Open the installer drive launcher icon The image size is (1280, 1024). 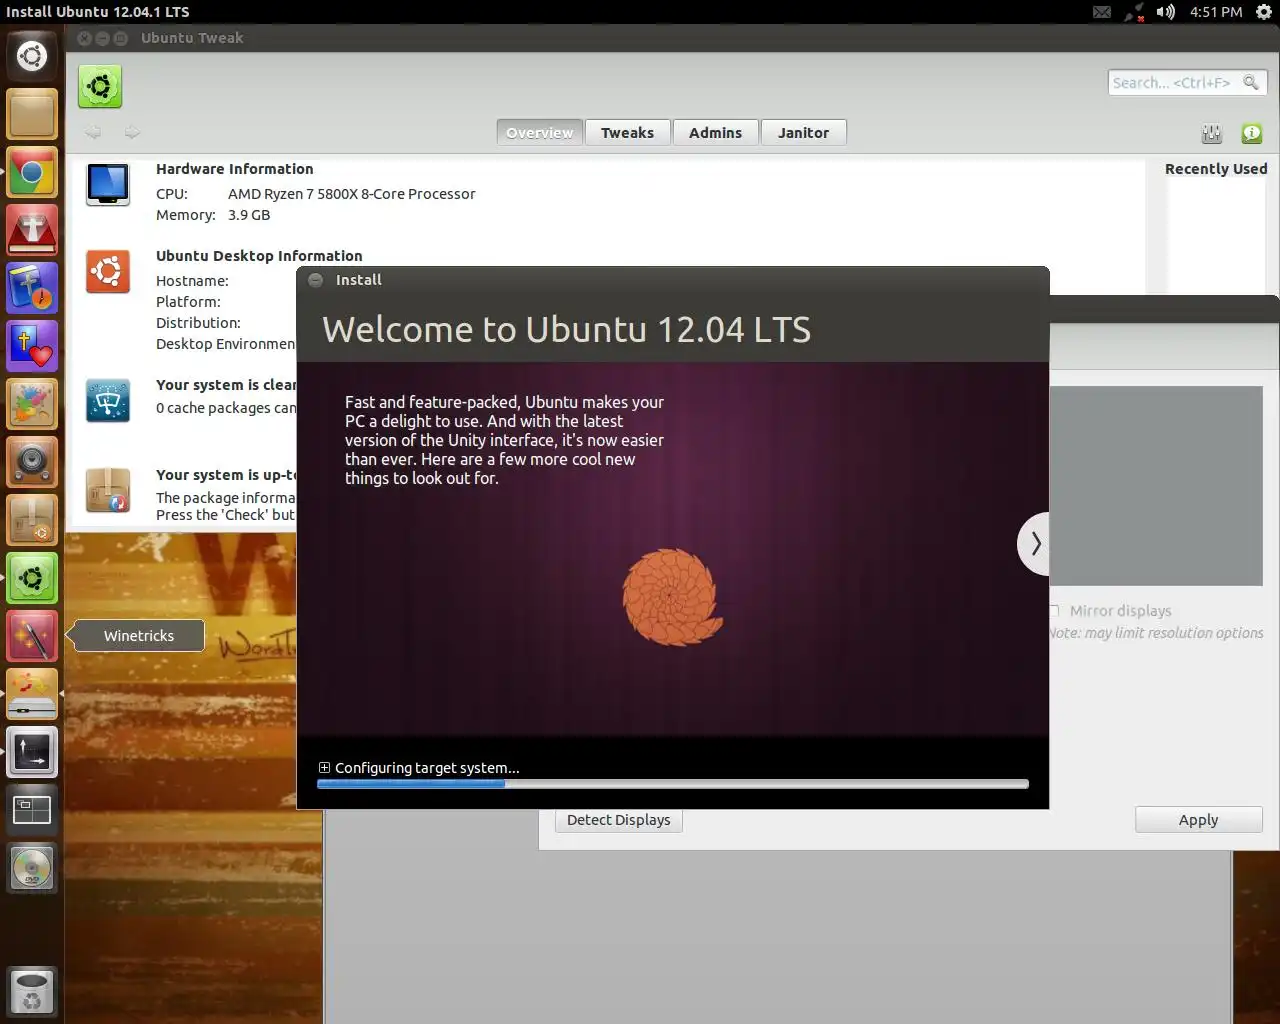coord(32,694)
